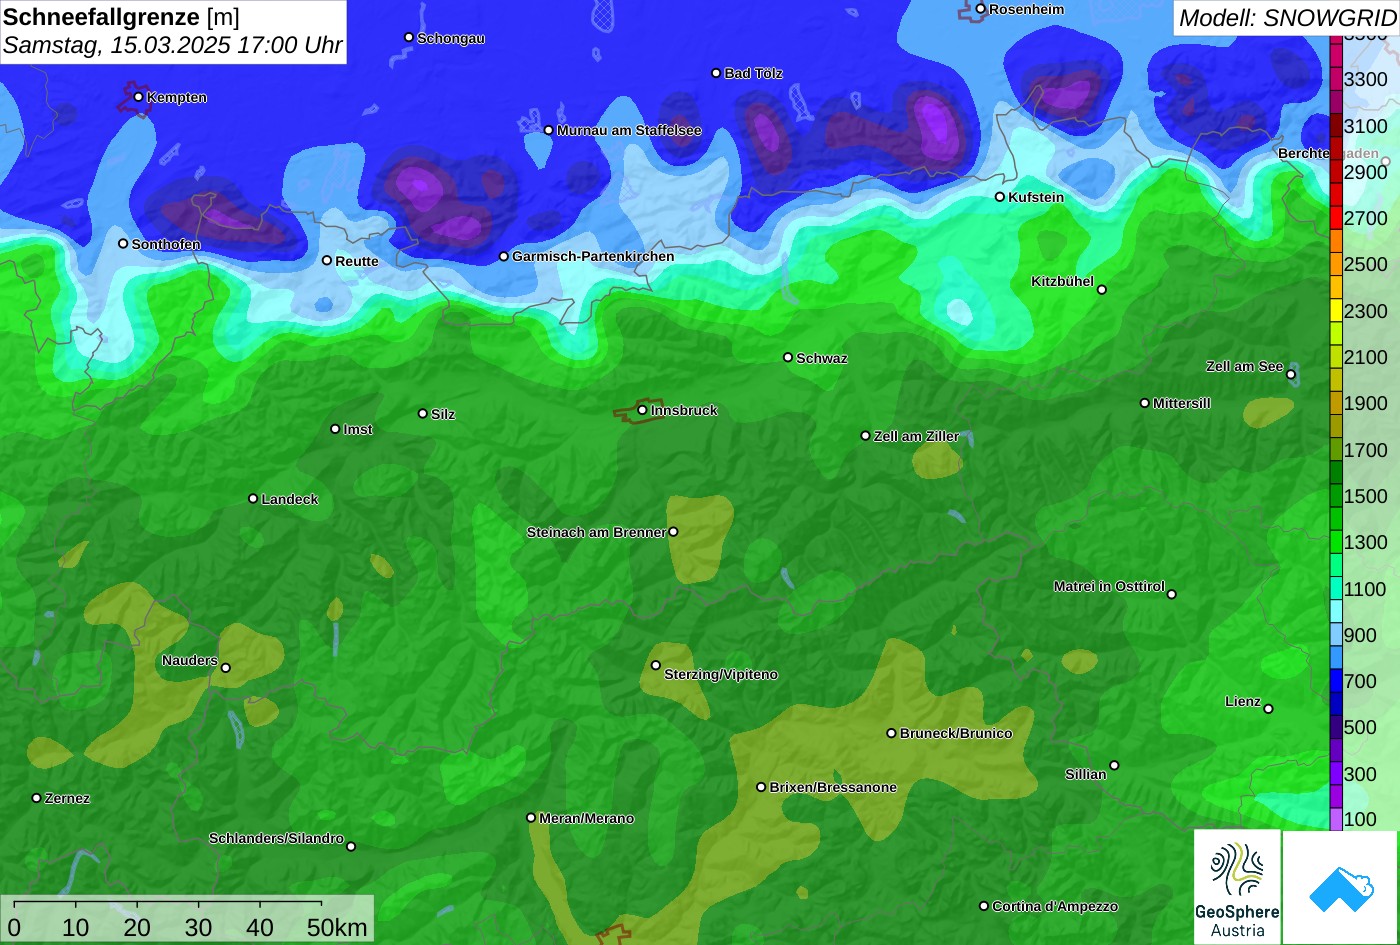Click the GeoSphere Austria logo
Image resolution: width=1400 pixels, height=945 pixels.
click(x=1237, y=887)
